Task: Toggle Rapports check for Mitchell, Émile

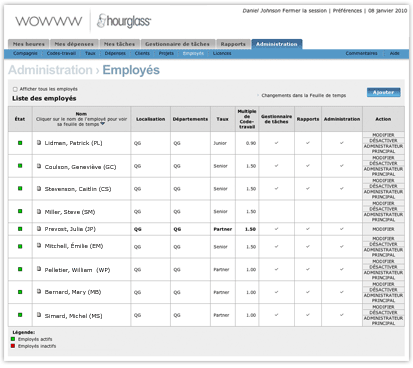Action: click(308, 246)
